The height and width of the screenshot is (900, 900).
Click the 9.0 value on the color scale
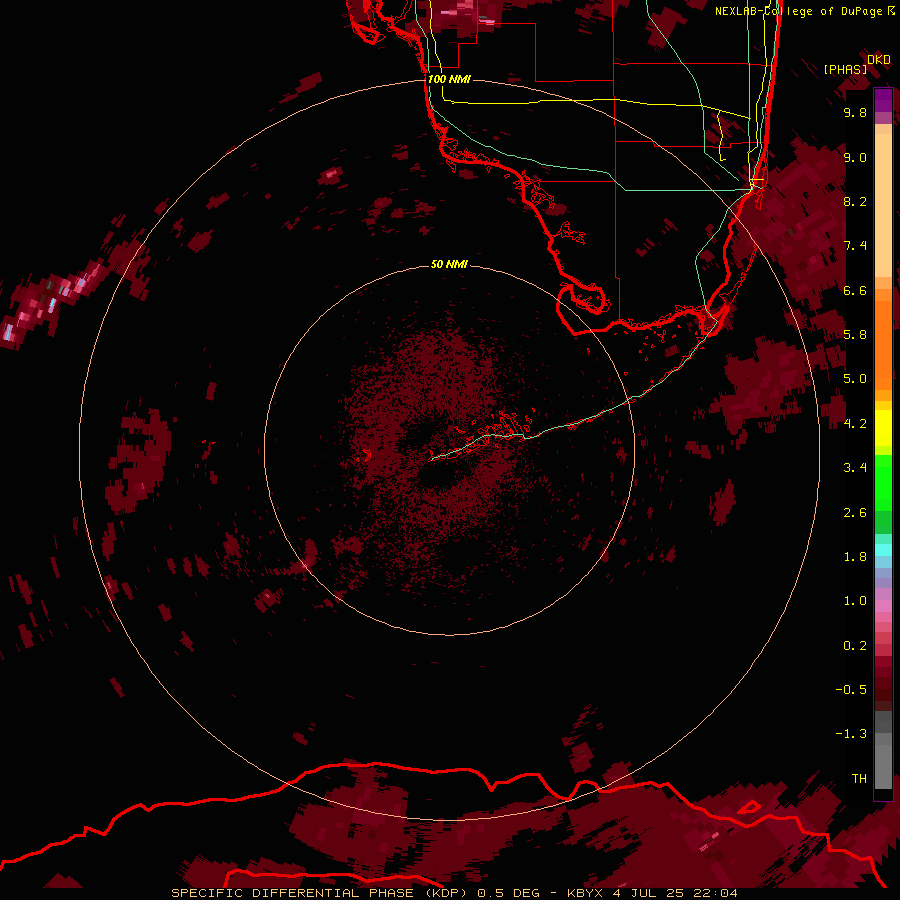(855, 157)
